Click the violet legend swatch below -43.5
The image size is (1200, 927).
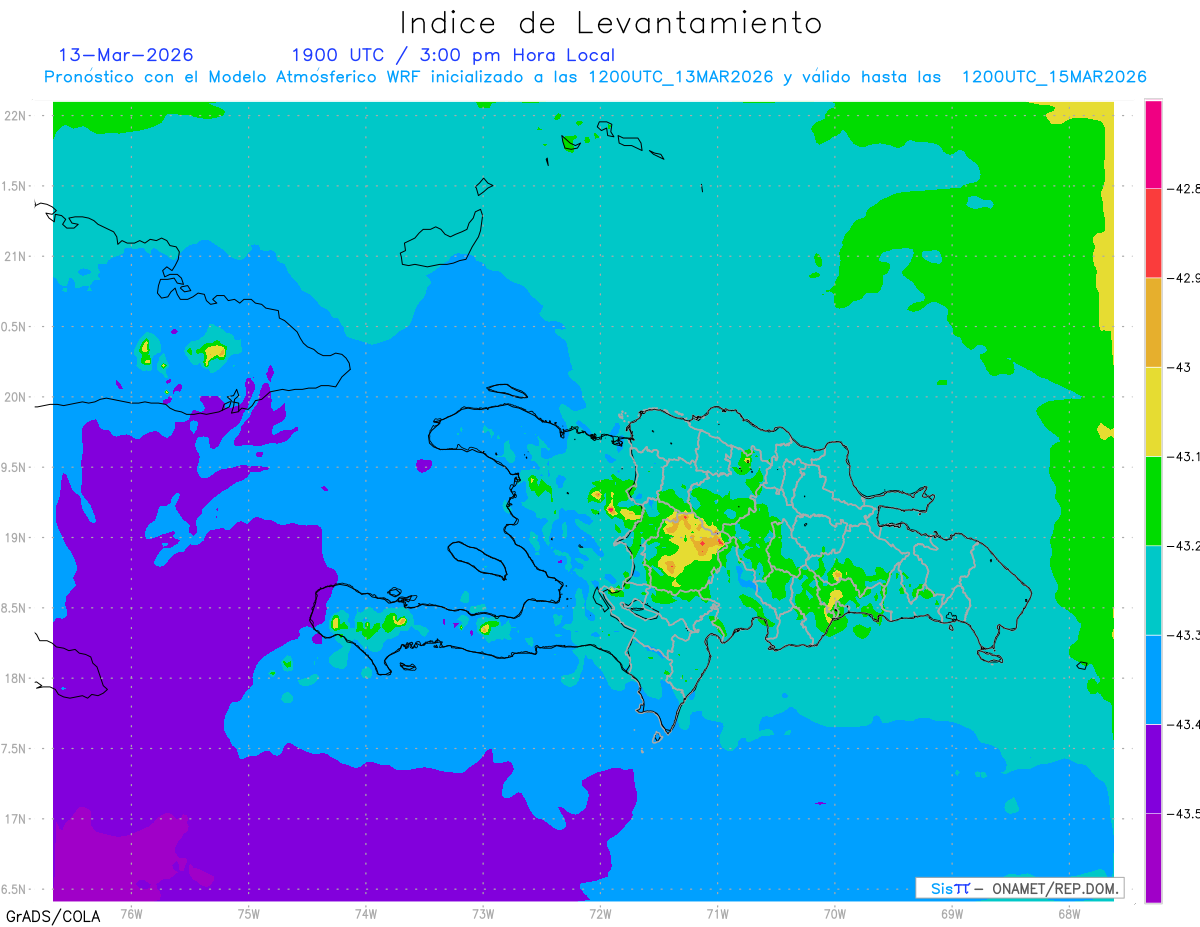1153,857
